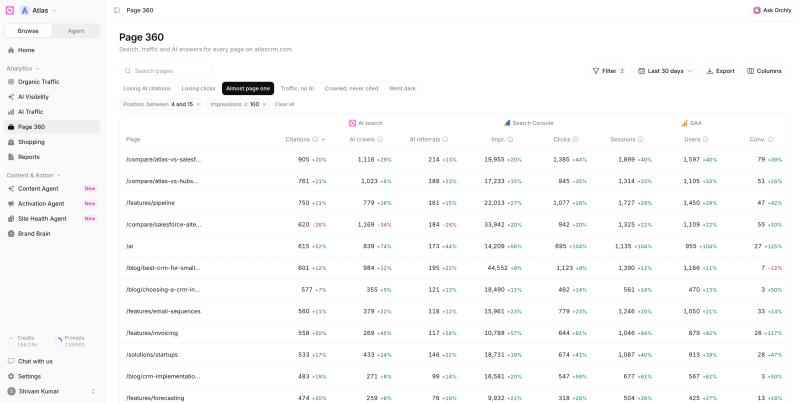Open Site Health Agent in the sidebar
Screen dimensions: 800x403
(x=53, y=218)
